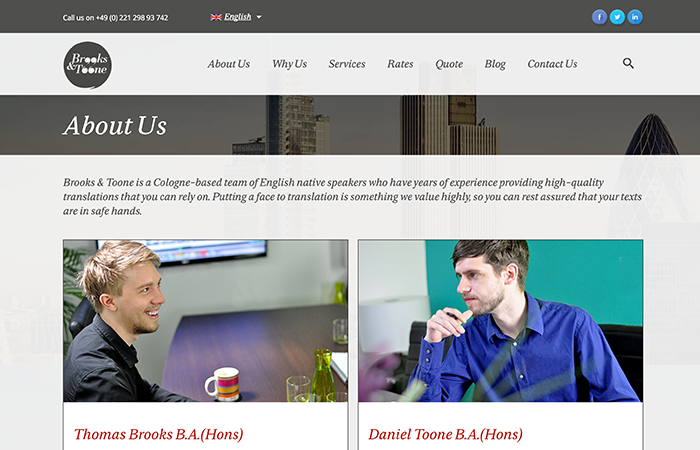
Task: Click the search magnifier icon
Action: pos(628,63)
